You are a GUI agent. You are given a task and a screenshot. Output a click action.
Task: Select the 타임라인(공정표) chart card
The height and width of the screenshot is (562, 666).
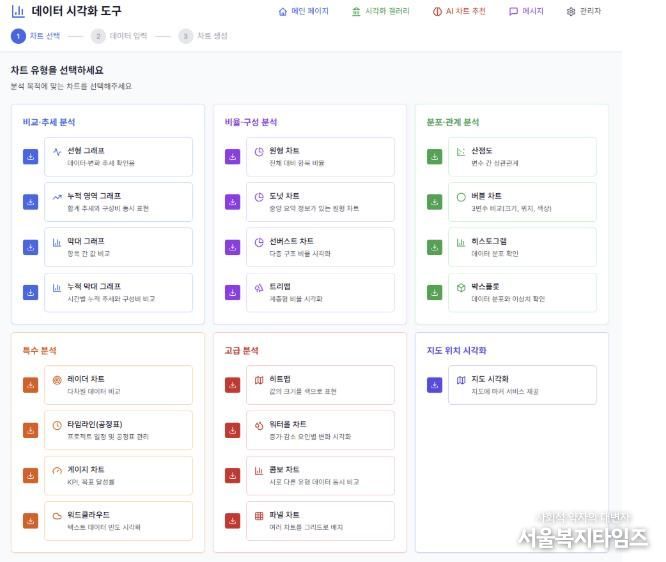118,430
